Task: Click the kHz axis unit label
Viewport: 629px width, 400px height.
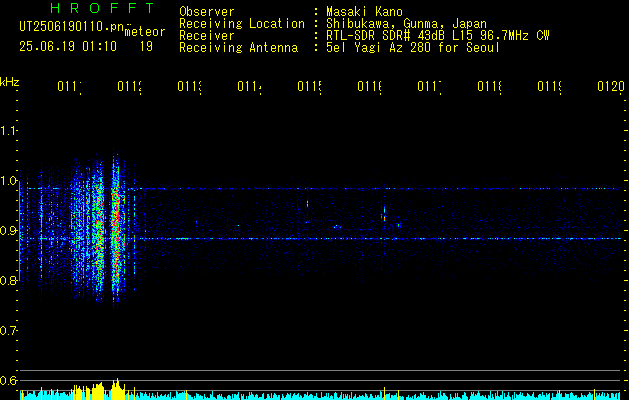Action: point(9,82)
